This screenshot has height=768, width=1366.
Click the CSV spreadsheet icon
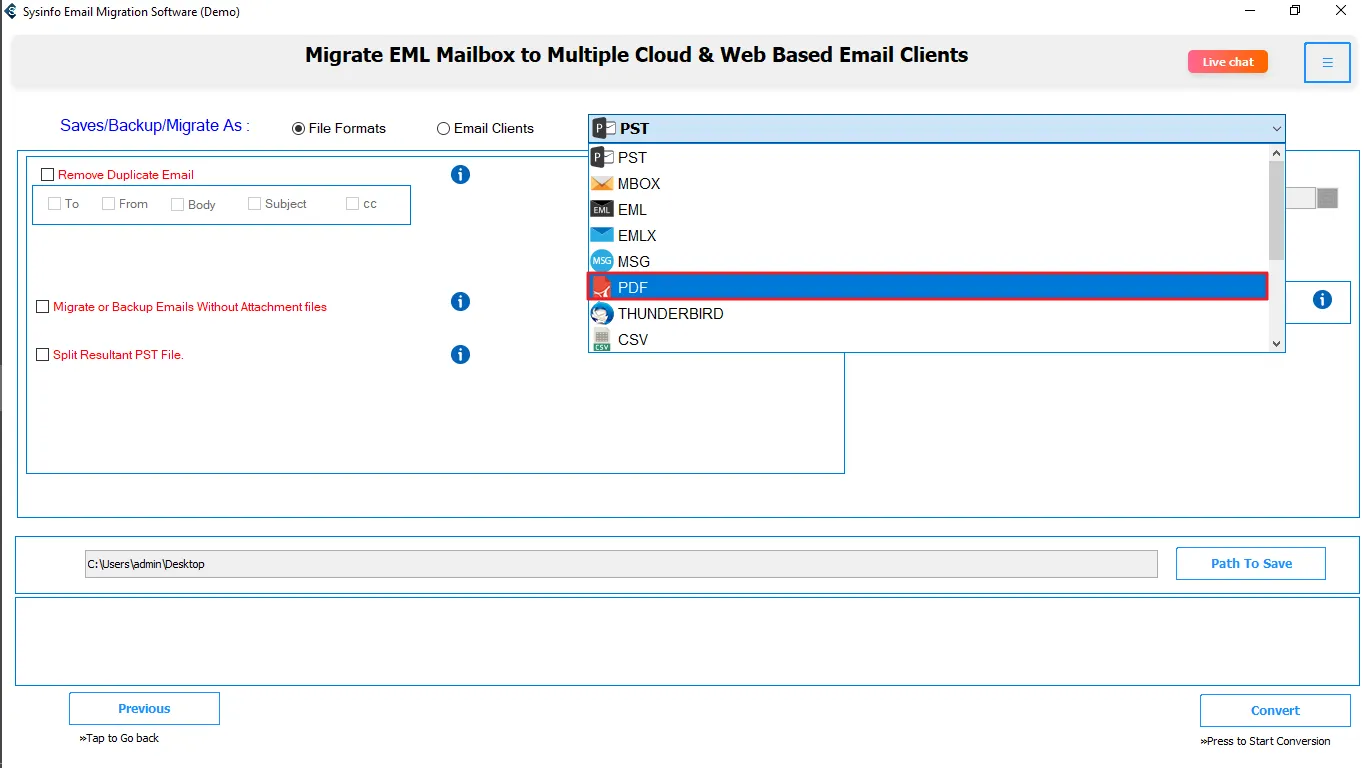pyautogui.click(x=602, y=340)
